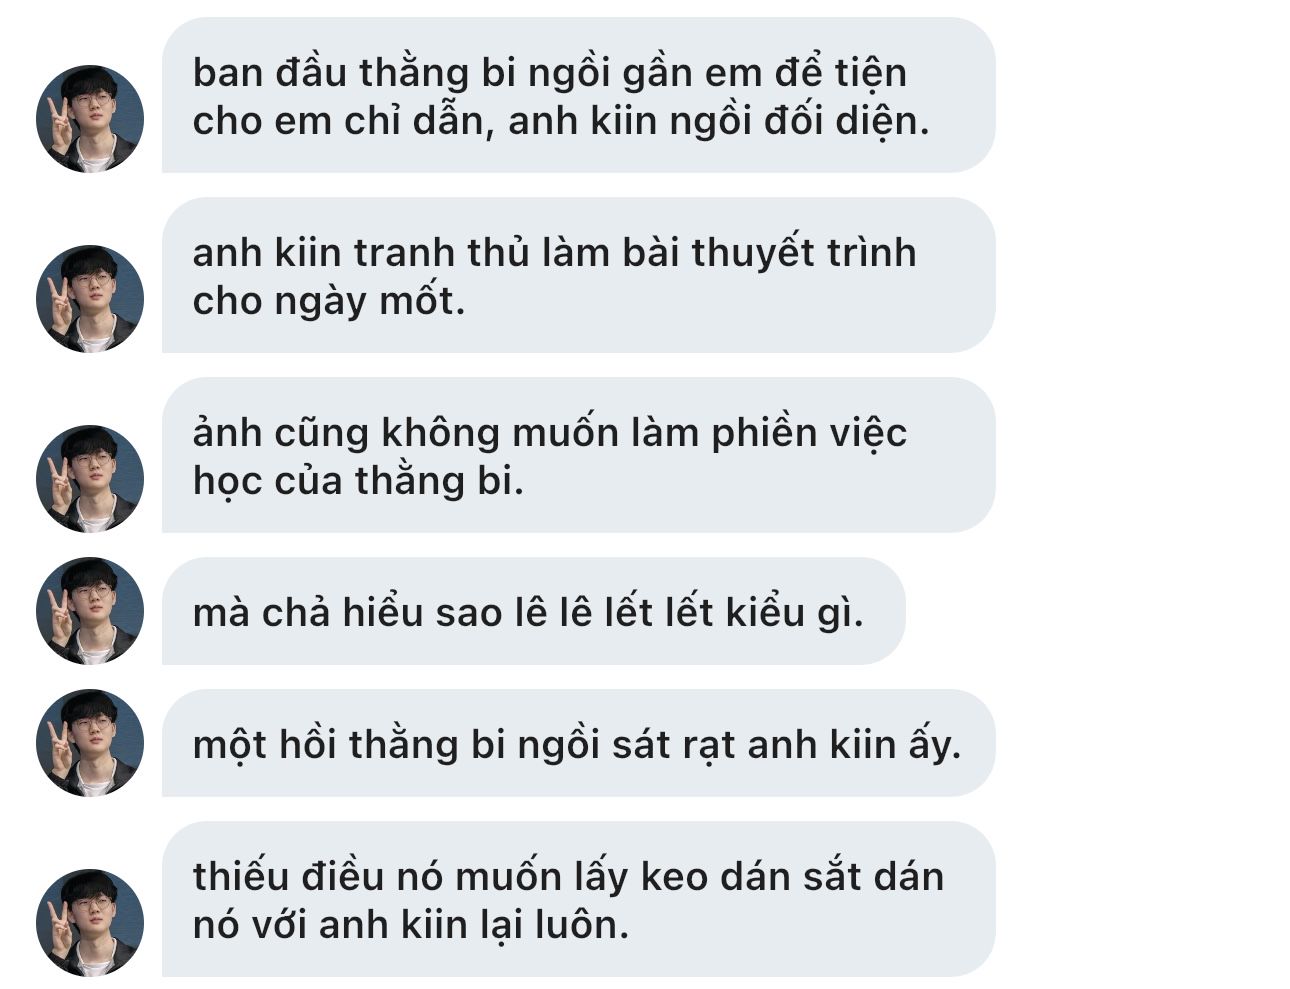Viewport: 1290px width, 989px height.
Task: Tap the message bubble mentioning 'keo dán sắt'
Action: [578, 899]
